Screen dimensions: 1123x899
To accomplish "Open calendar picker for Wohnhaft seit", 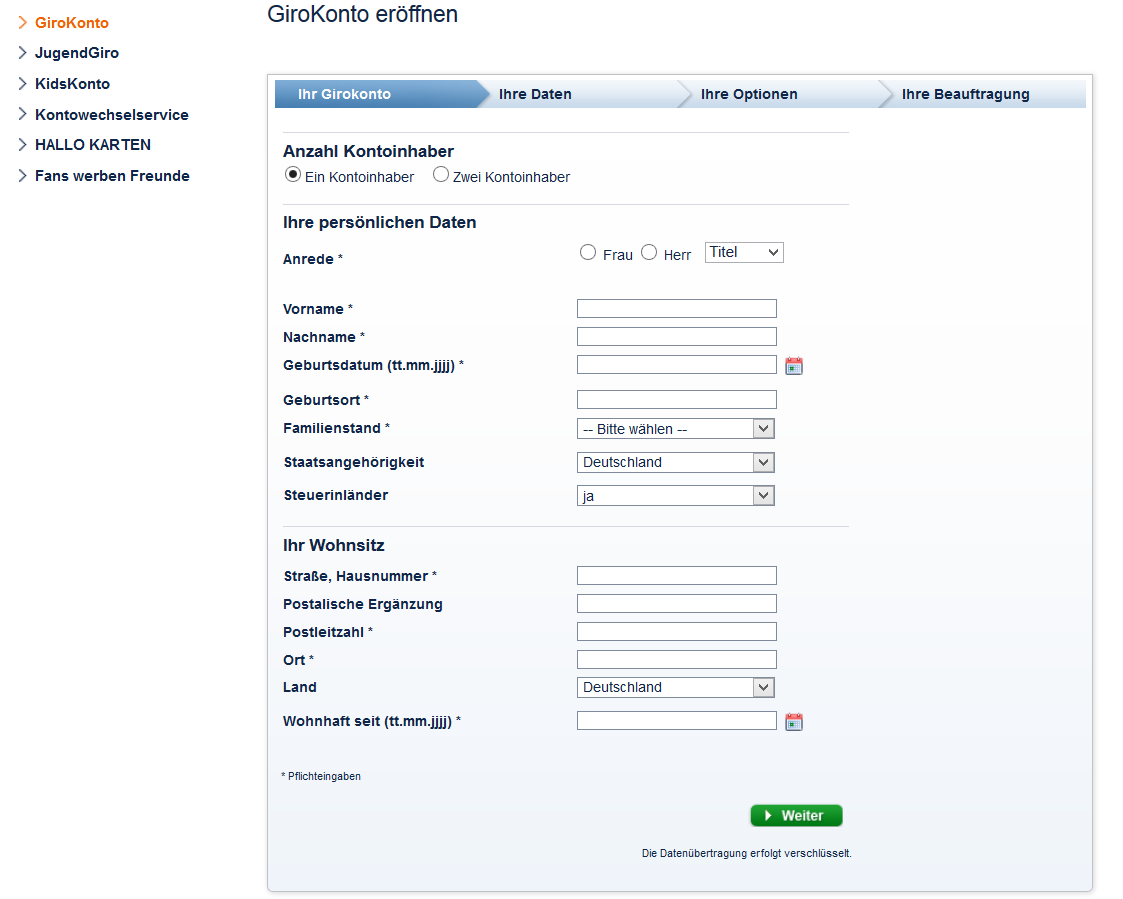I will point(794,721).
